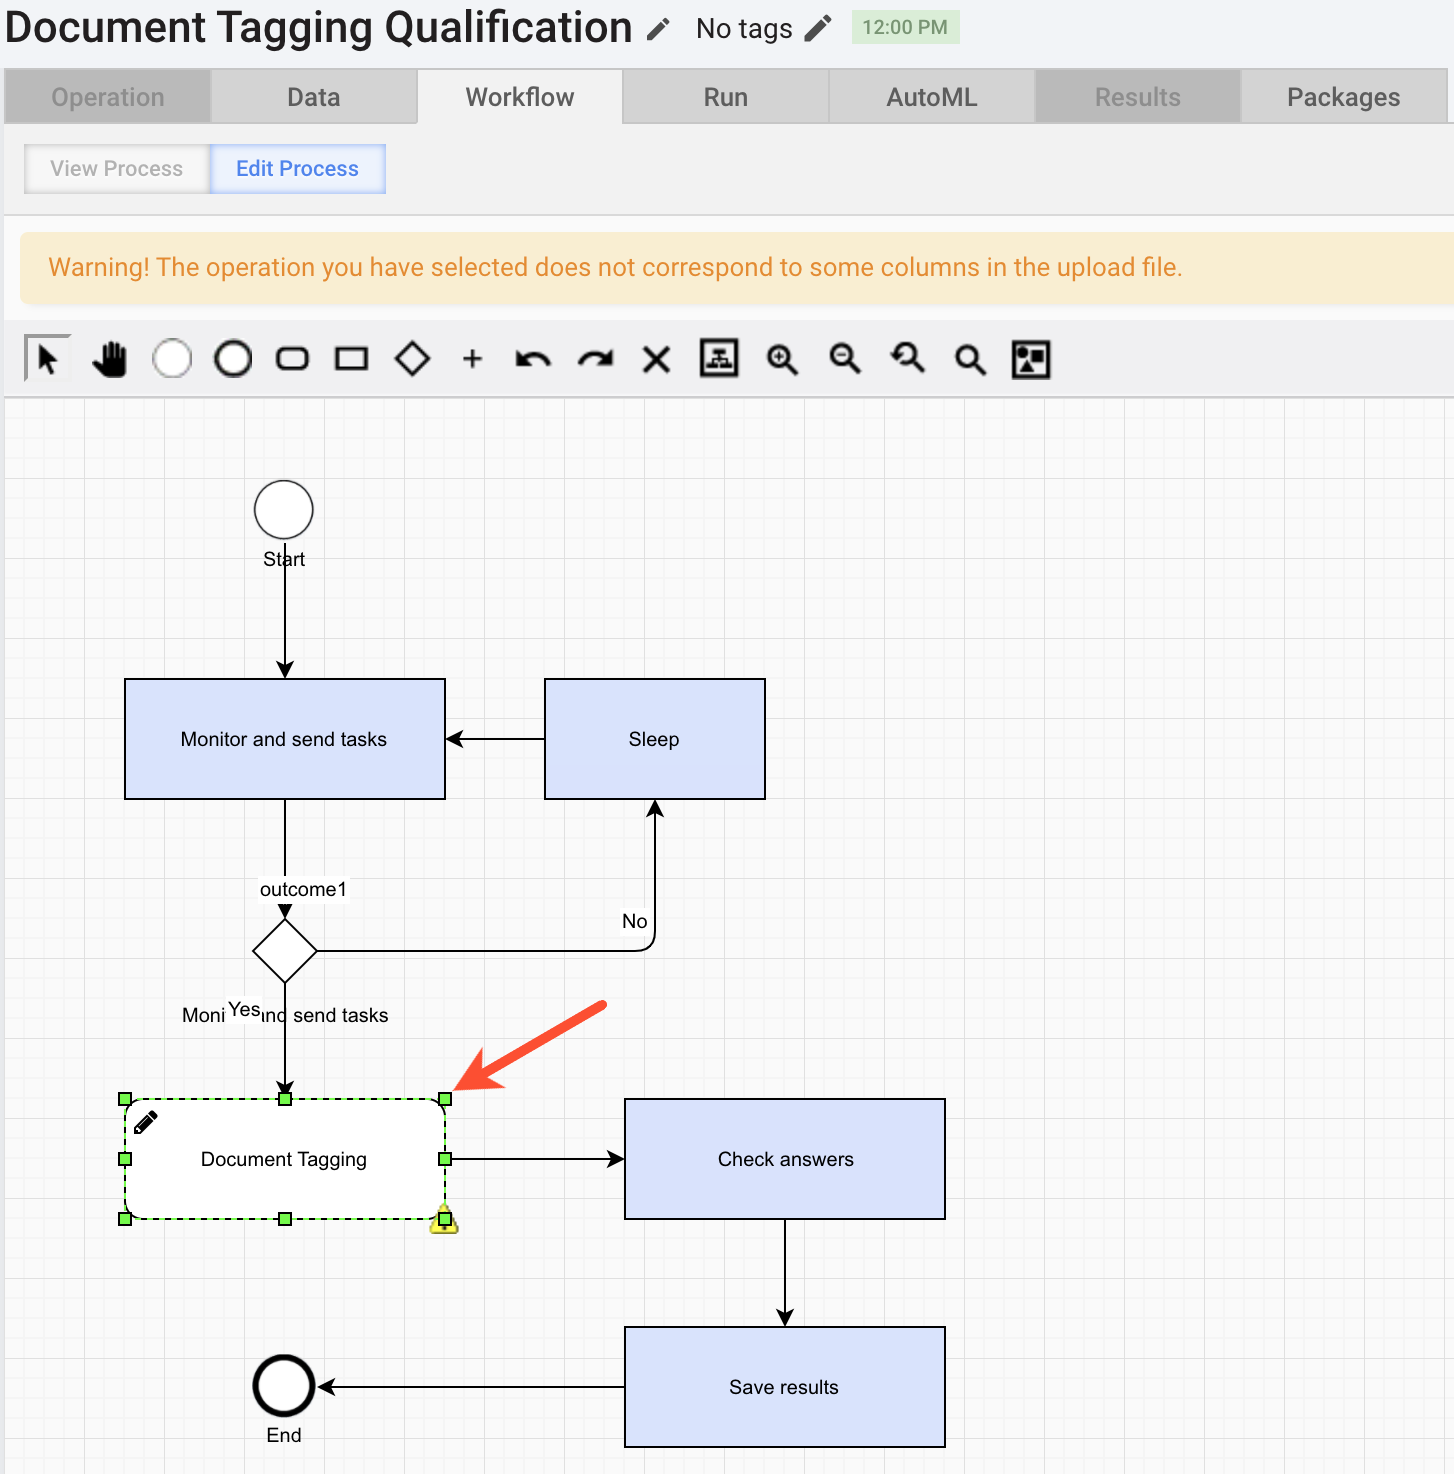Edit the title with its pencil icon
Screen dimensions: 1454x1474
click(658, 29)
